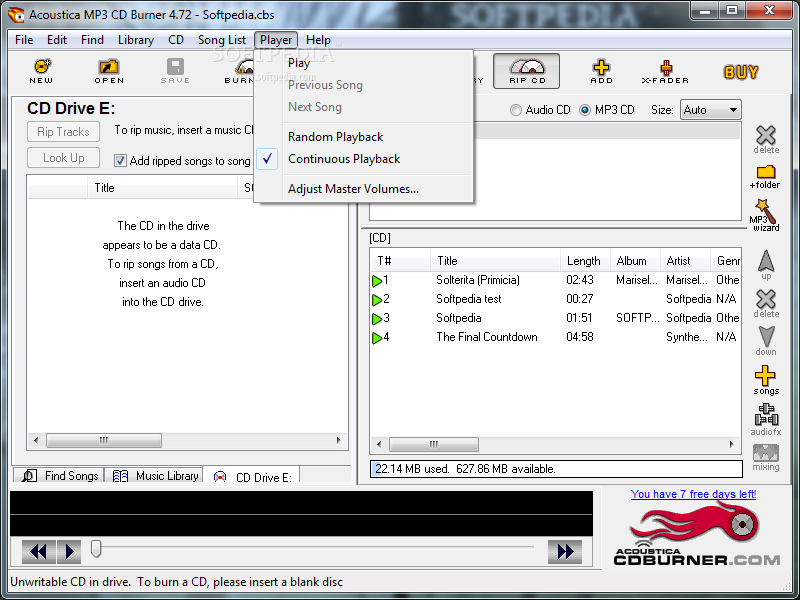Sort by Title column header in track list
This screenshot has height=600, width=800.
point(494,261)
